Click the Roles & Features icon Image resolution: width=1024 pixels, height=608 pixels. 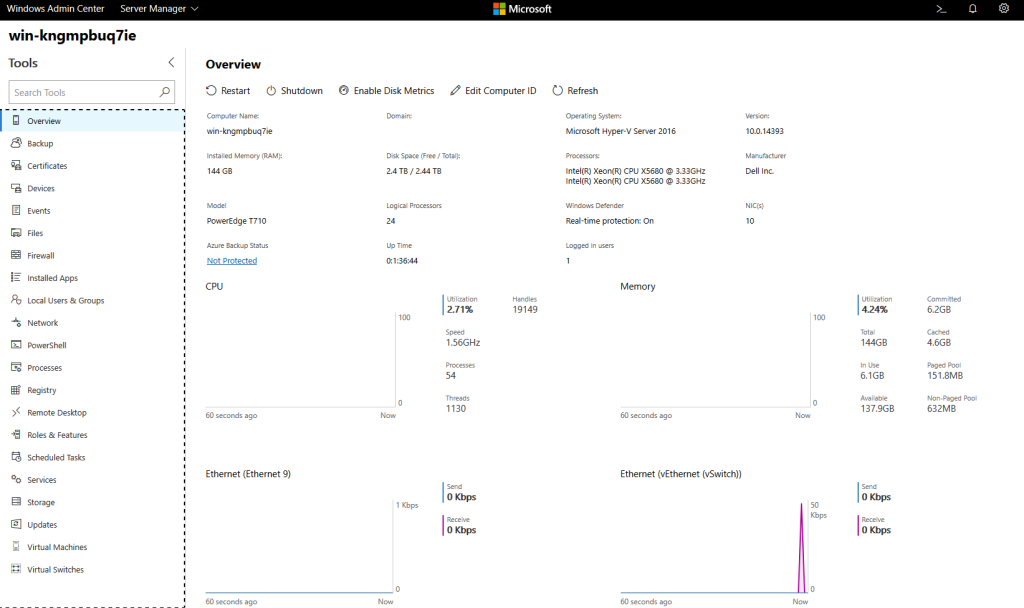pos(16,434)
